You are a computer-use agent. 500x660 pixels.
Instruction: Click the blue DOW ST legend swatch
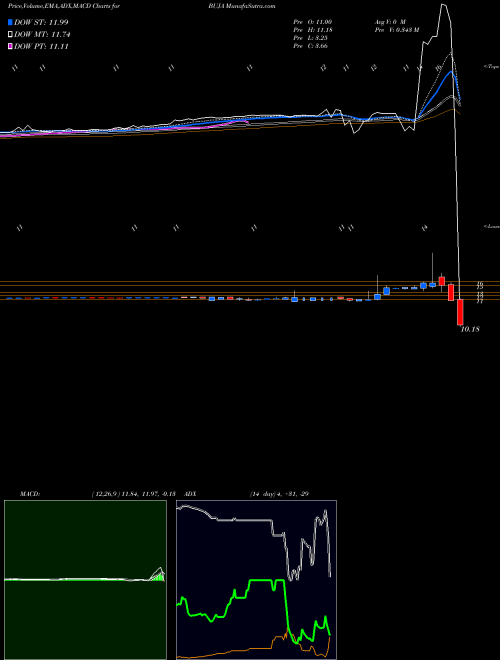[x=10, y=22]
